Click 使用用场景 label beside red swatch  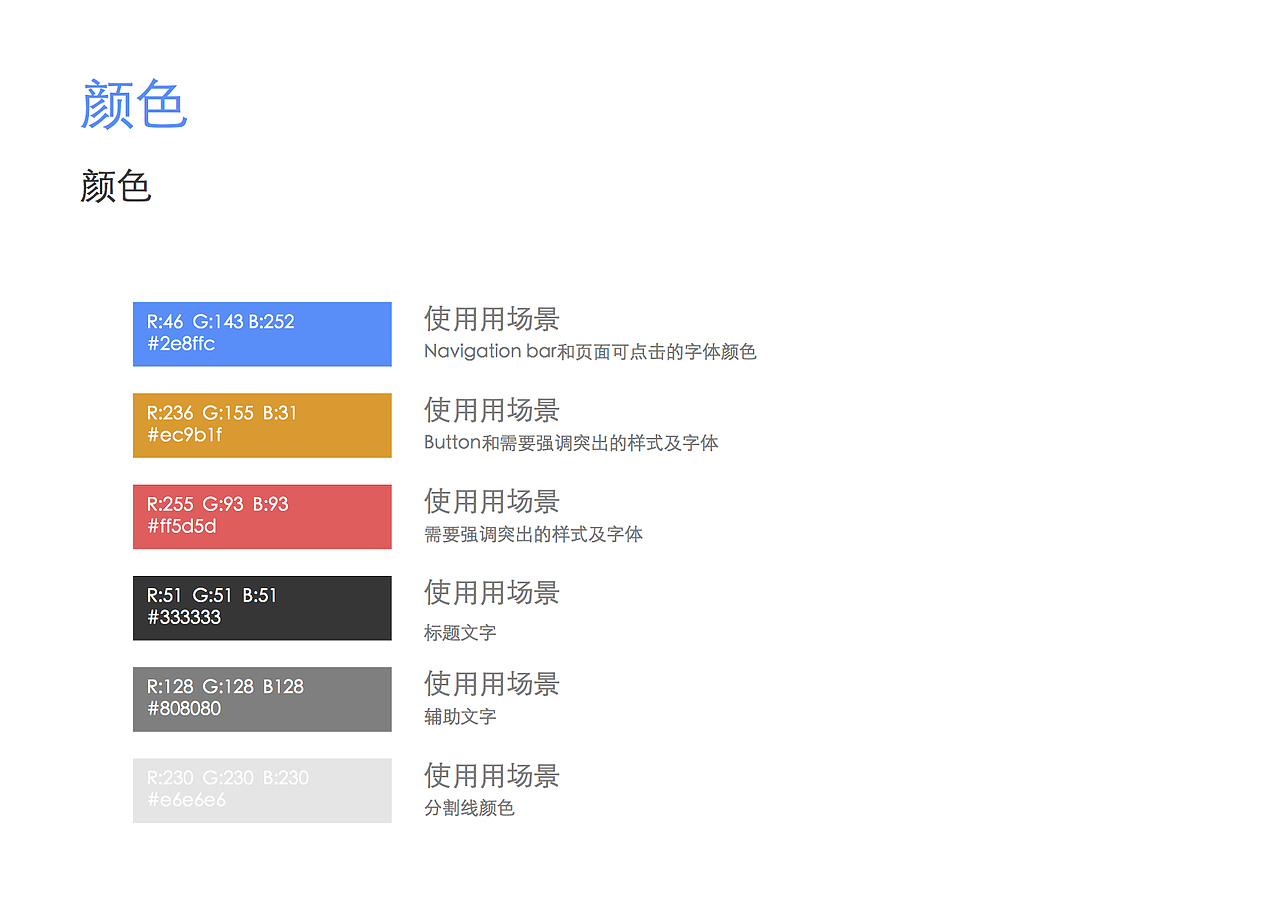coord(491,501)
